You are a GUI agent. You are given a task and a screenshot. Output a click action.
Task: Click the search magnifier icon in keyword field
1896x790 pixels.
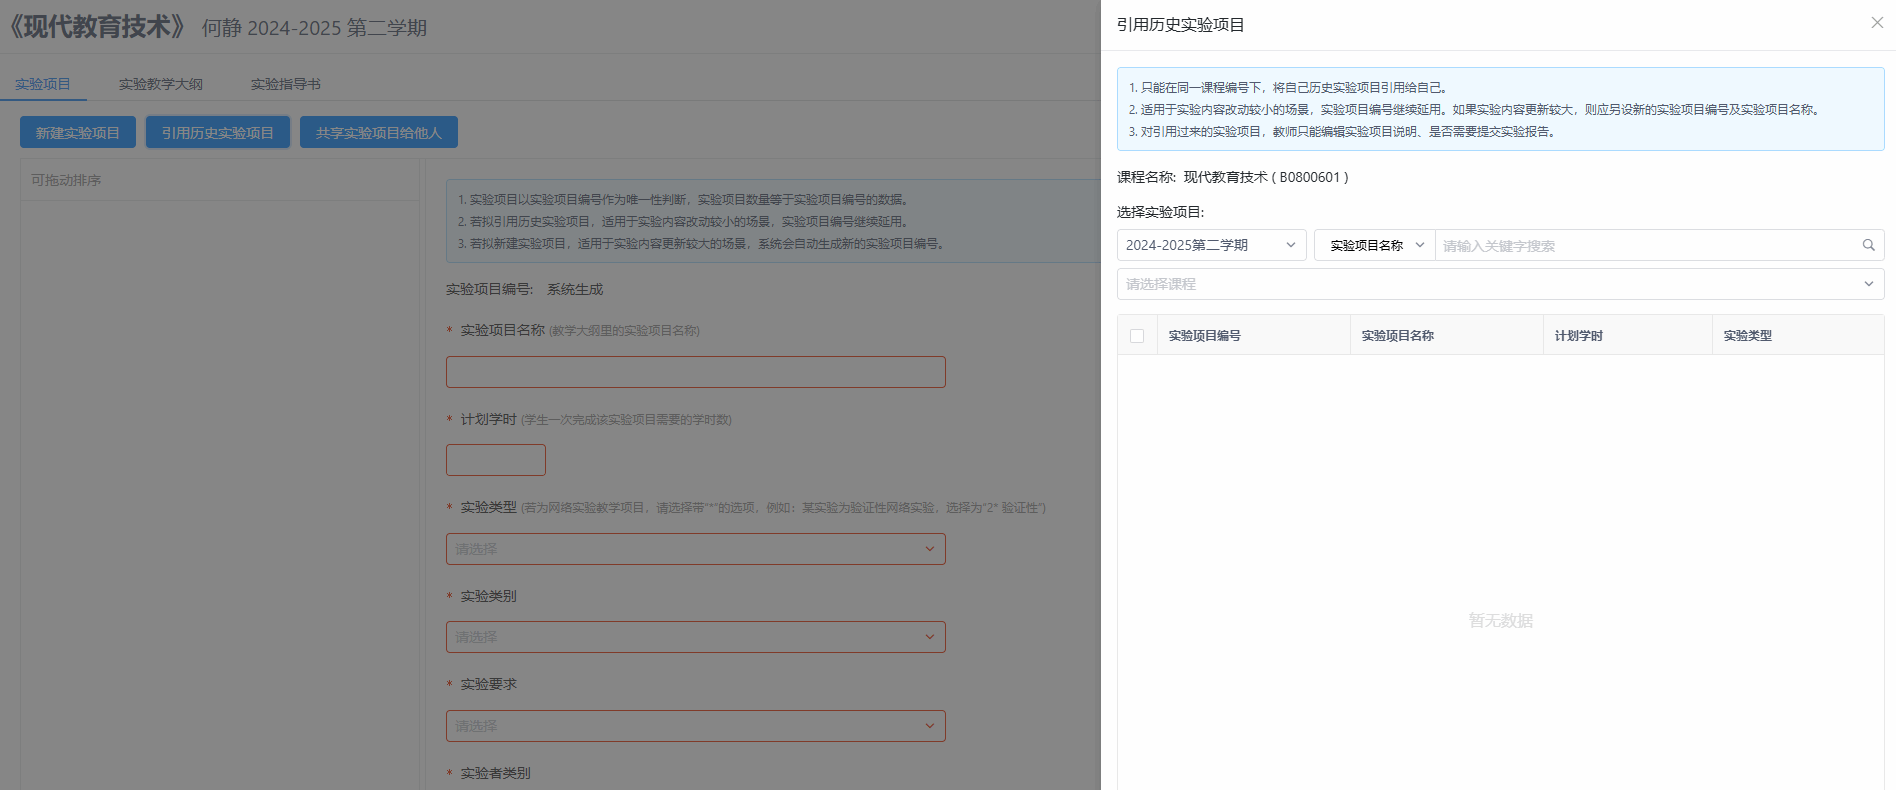pos(1868,245)
